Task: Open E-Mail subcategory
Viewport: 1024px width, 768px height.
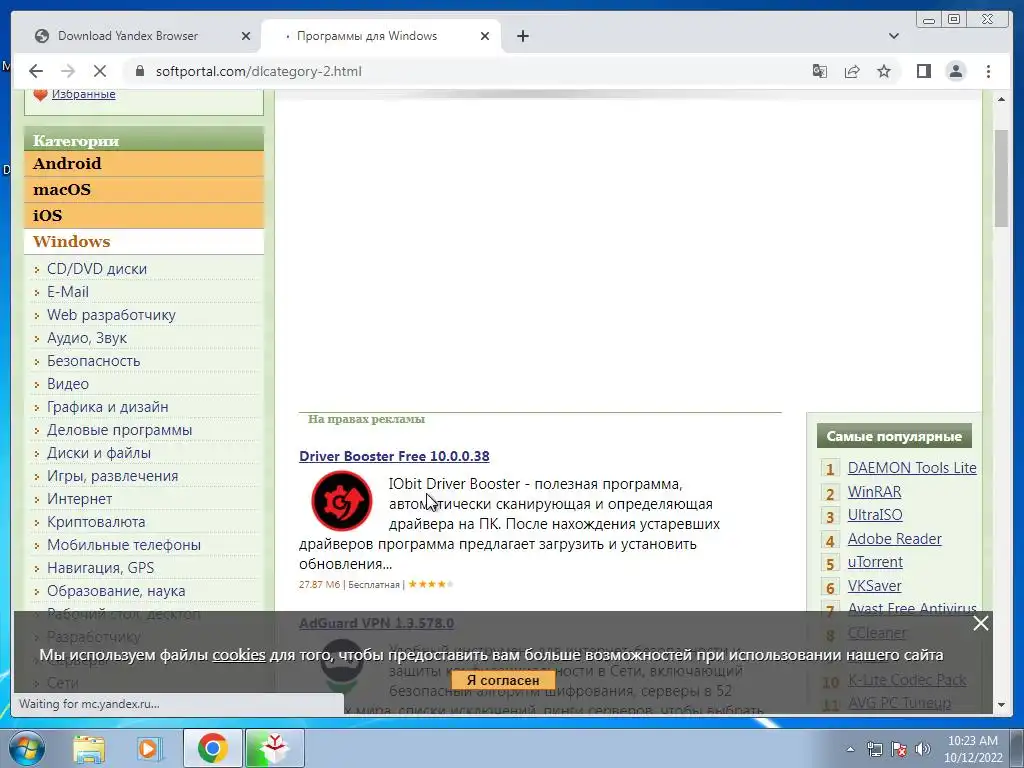Action: (x=68, y=292)
